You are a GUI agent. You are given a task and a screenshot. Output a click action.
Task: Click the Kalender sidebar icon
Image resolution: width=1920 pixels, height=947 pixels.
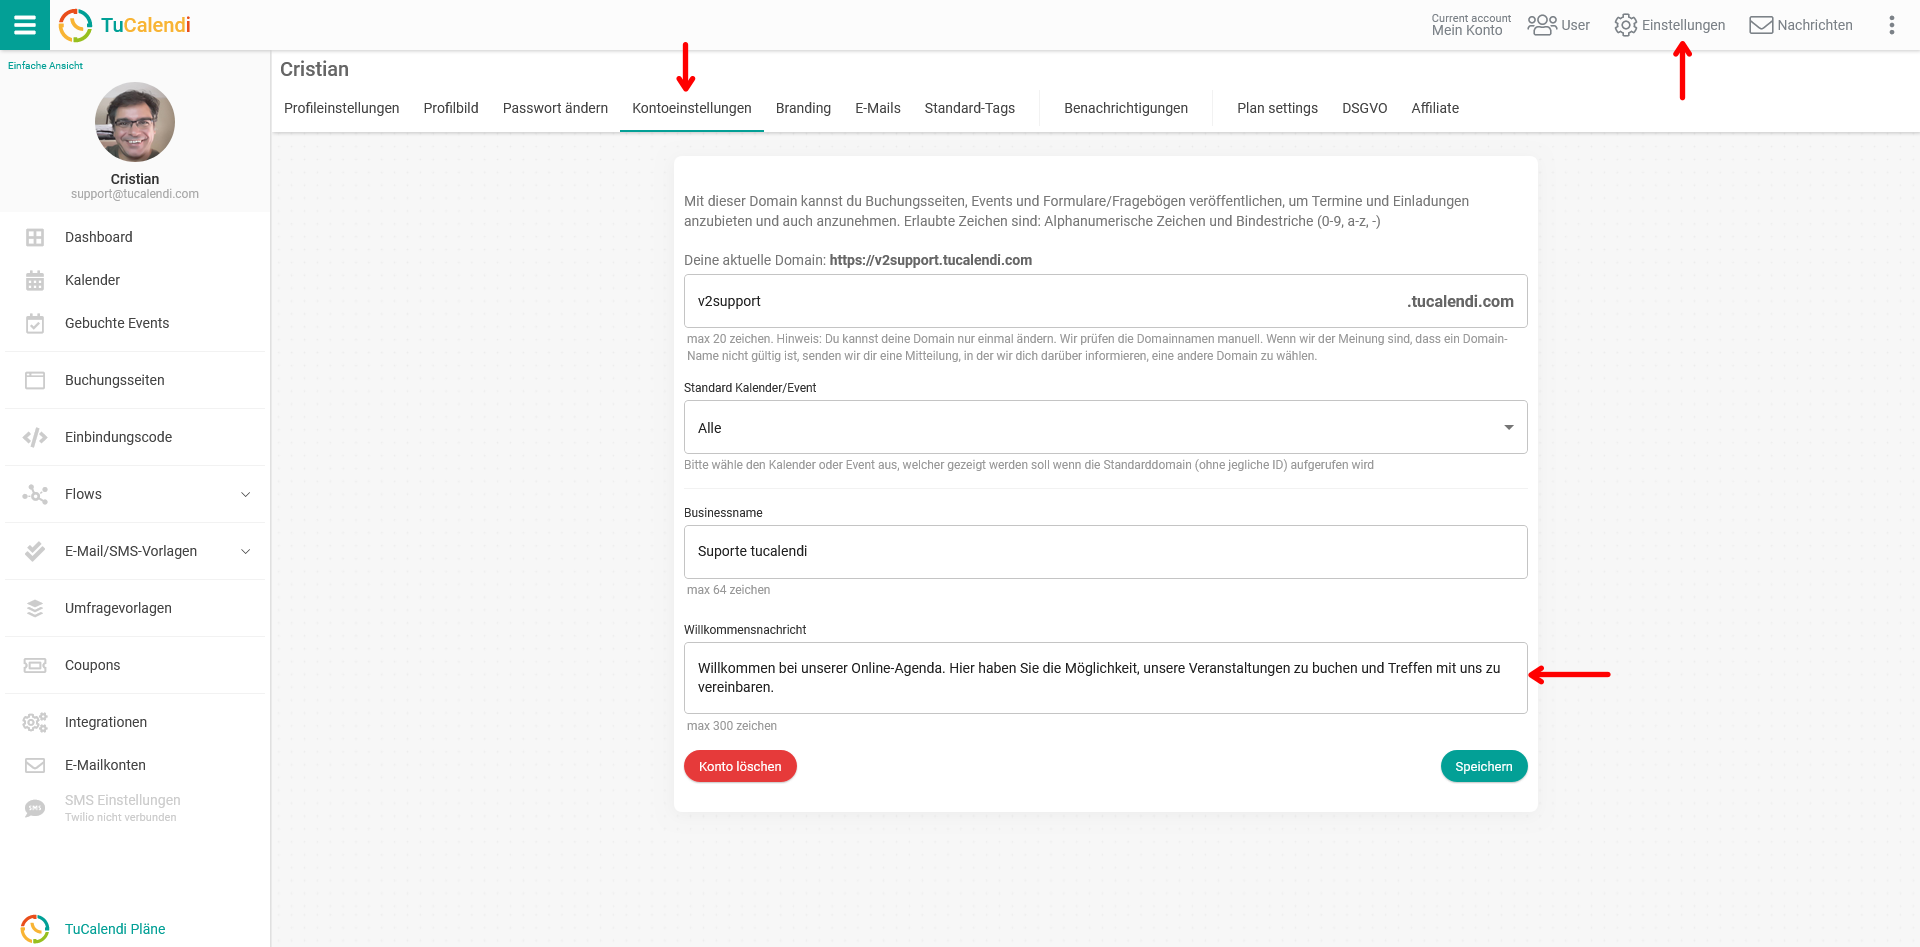click(x=35, y=281)
